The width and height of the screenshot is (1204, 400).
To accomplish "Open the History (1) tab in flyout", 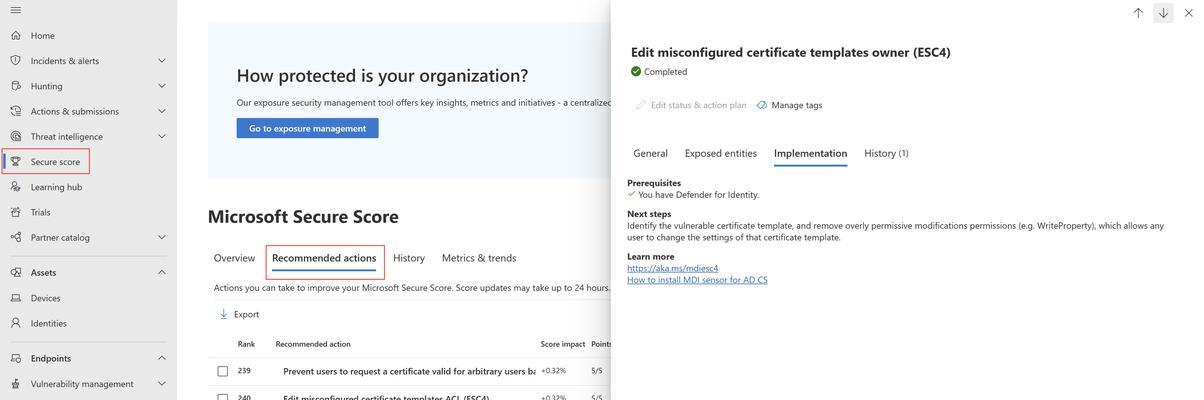I will click(x=887, y=153).
